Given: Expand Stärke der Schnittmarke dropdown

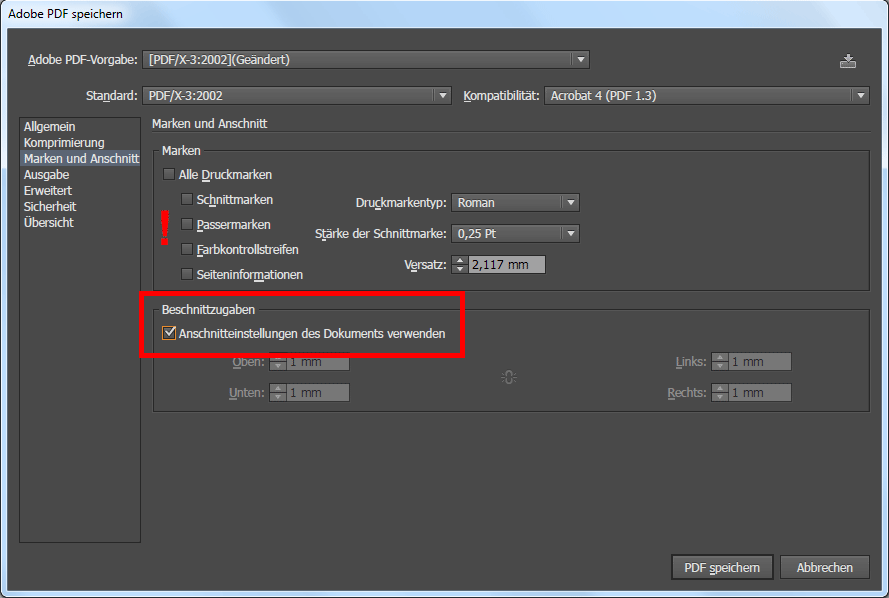Looking at the screenshot, I should click(x=515, y=234).
